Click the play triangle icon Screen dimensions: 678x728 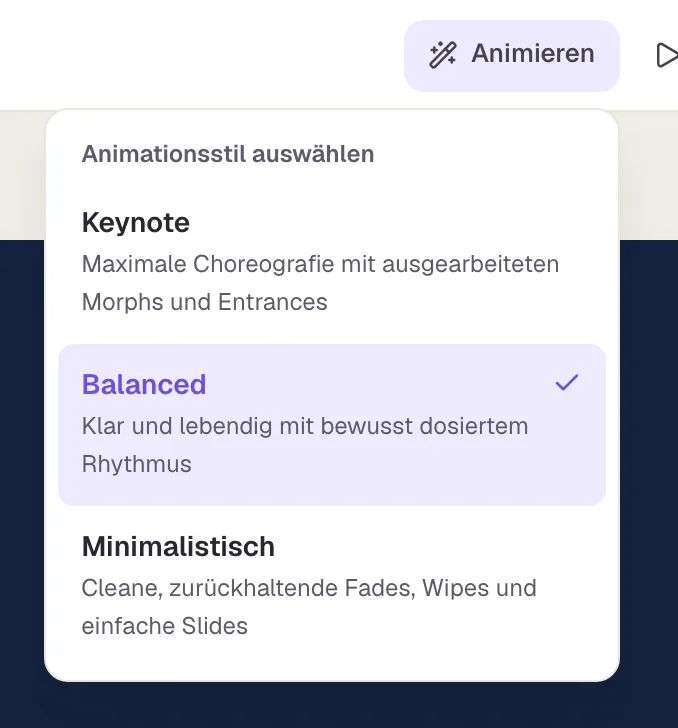point(667,55)
